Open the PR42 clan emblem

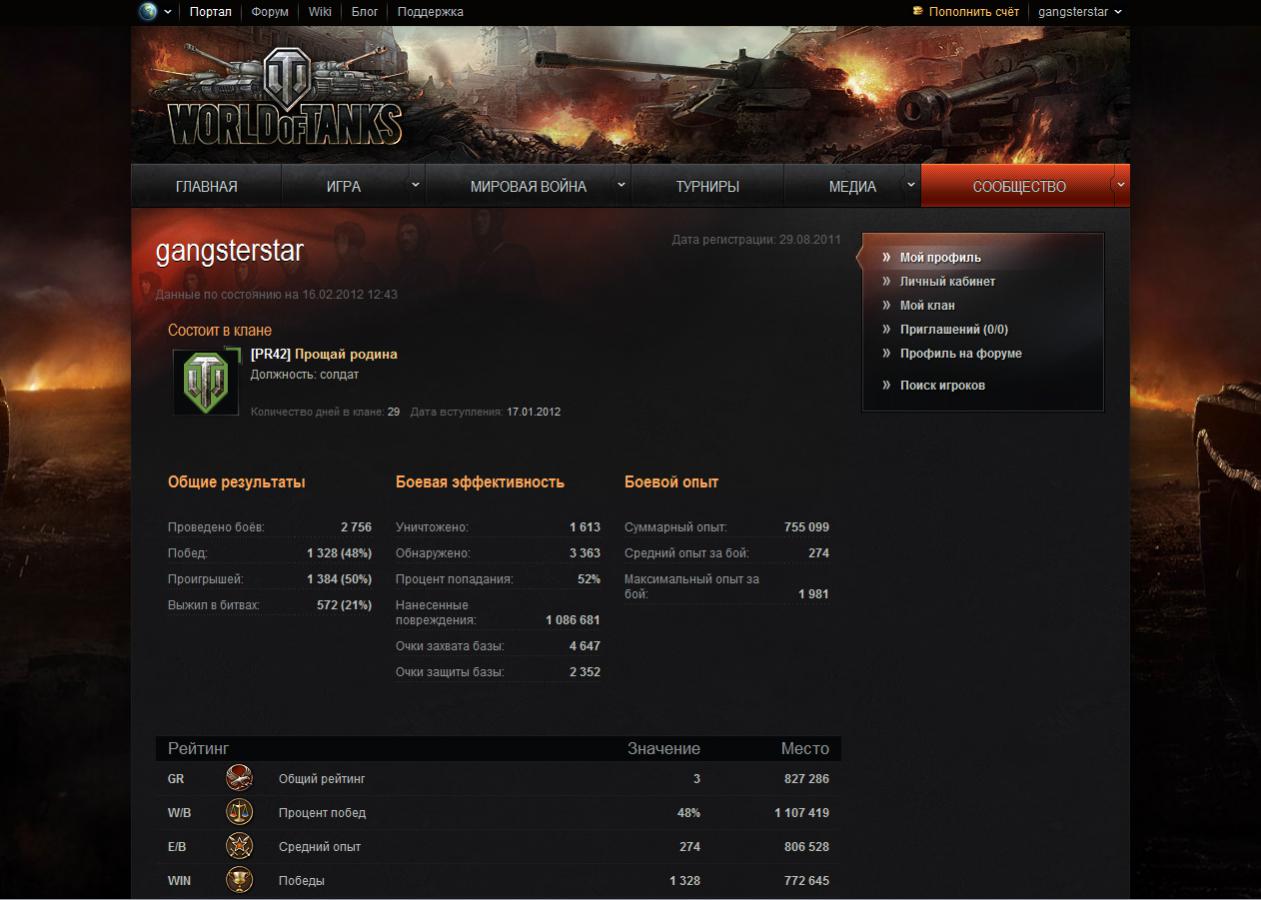click(x=206, y=381)
